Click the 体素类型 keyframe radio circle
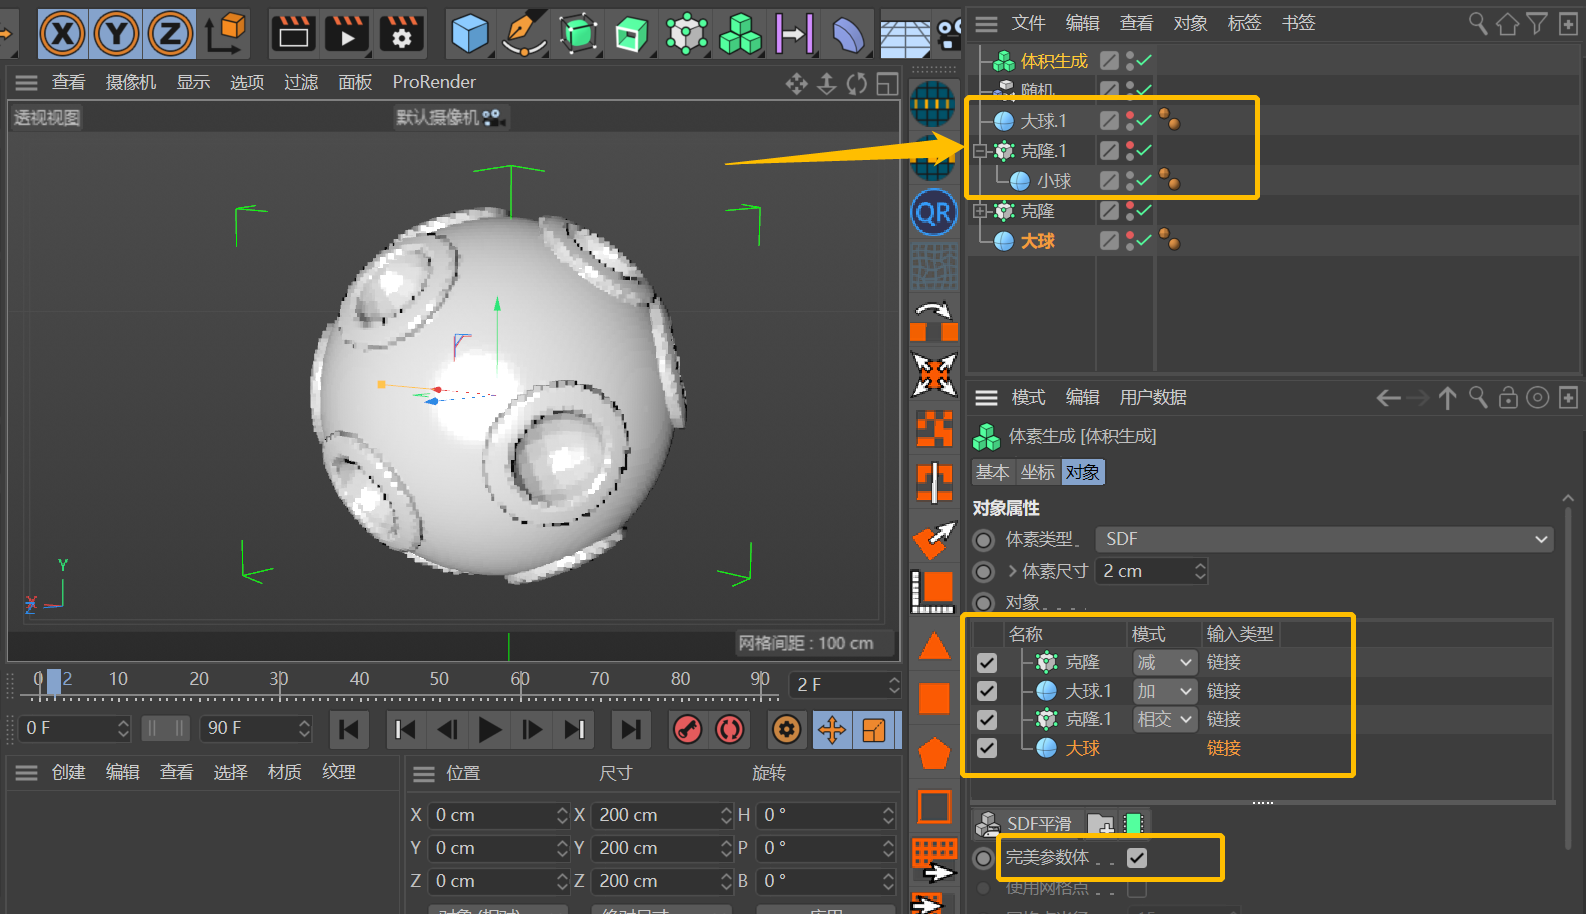The image size is (1586, 914). click(x=984, y=540)
